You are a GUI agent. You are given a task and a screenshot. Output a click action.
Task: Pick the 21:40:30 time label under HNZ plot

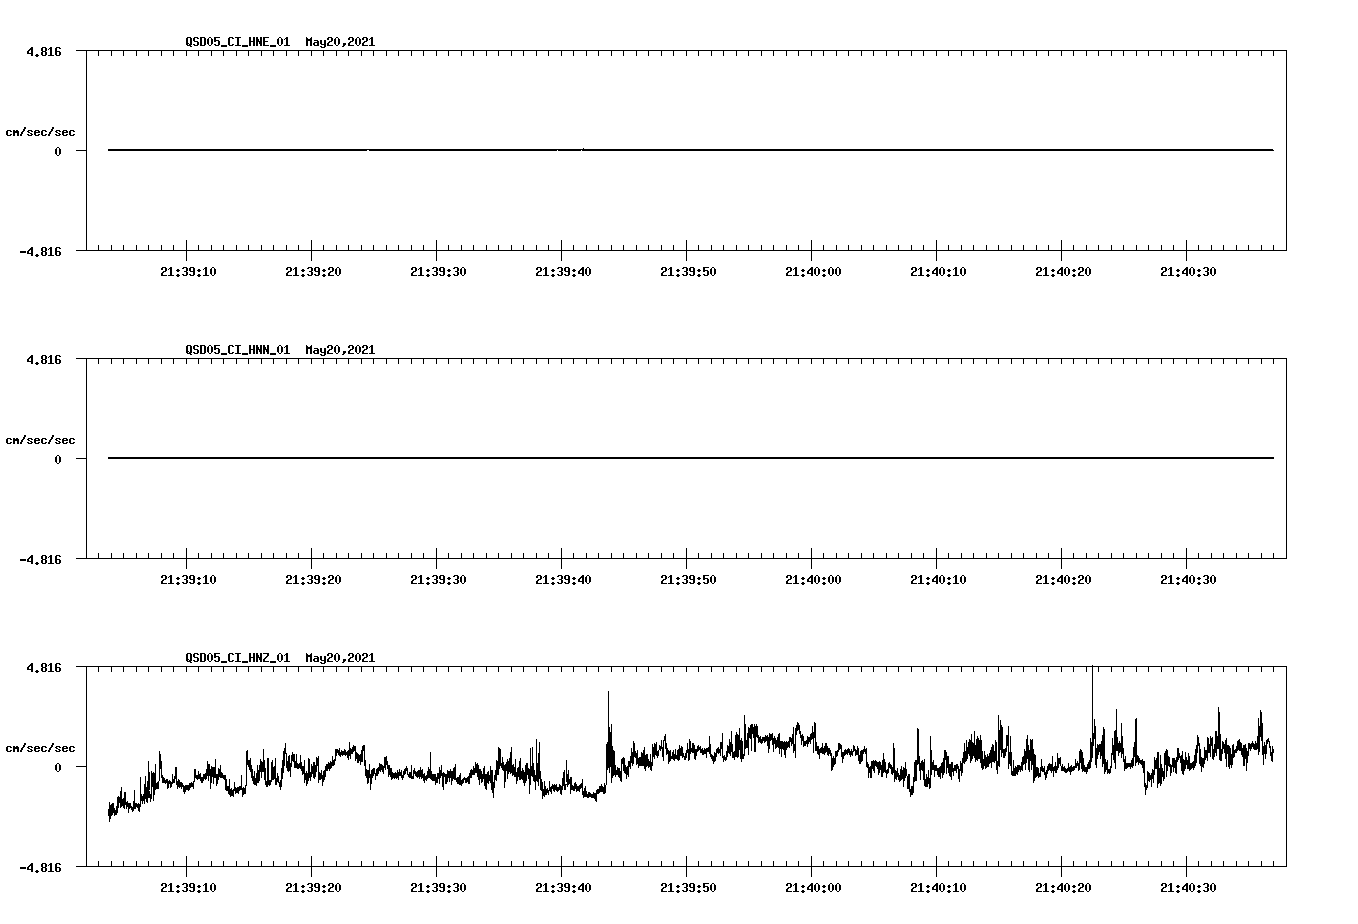1188,888
